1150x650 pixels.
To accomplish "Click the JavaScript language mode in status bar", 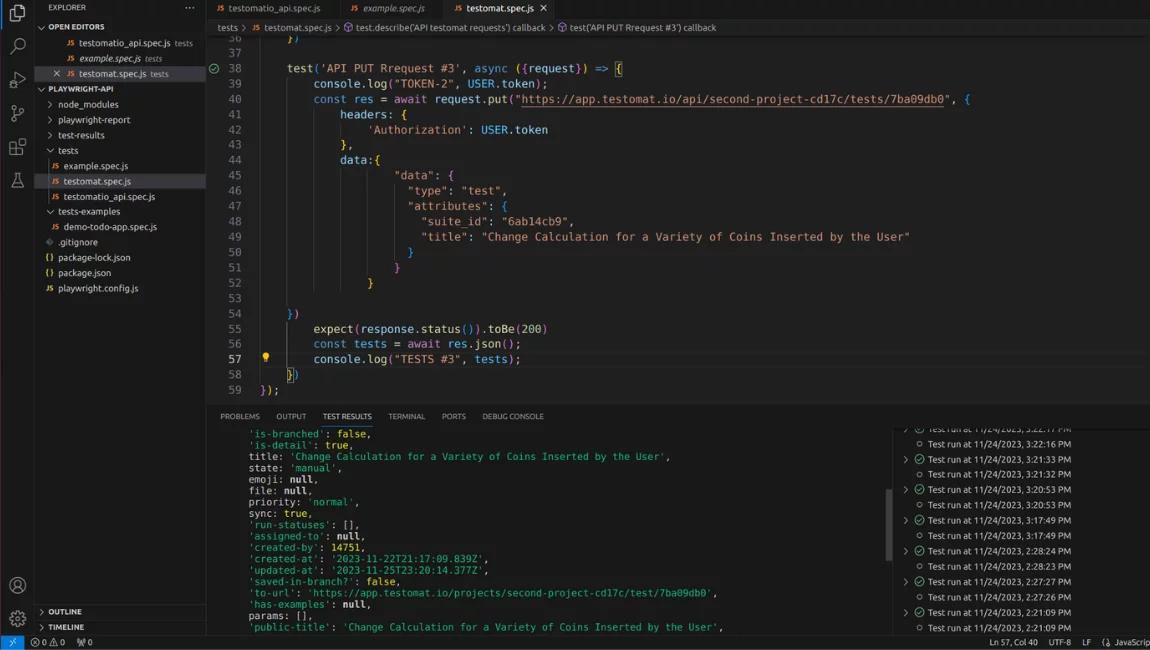I will tap(1130, 642).
